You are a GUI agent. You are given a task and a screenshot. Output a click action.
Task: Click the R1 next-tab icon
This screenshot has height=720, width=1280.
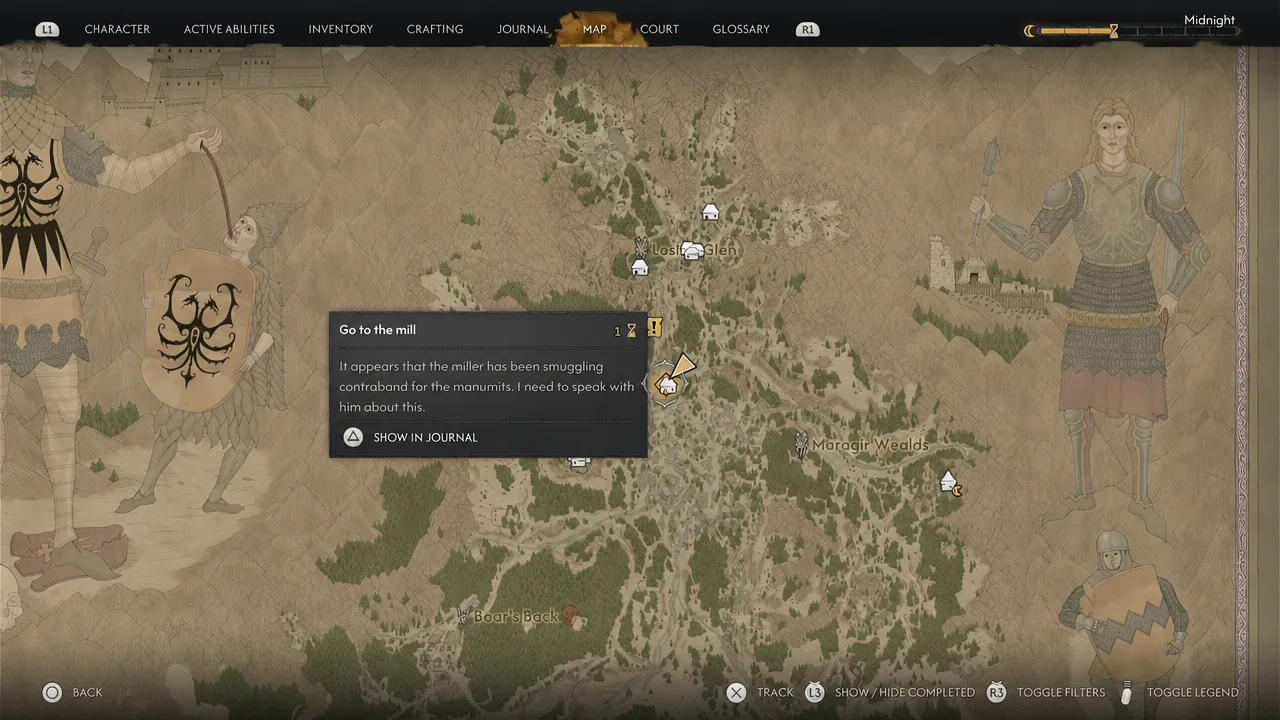point(808,30)
